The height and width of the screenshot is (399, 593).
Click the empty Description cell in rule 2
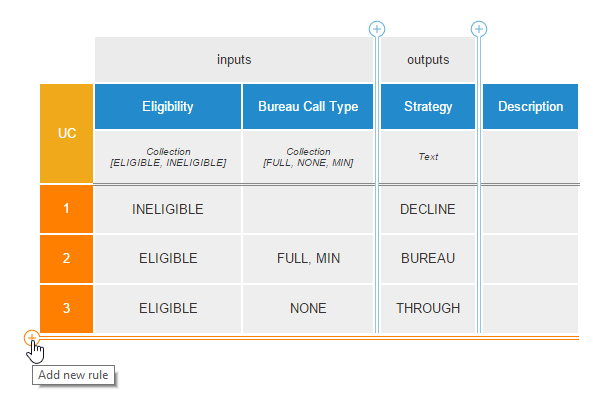tap(530, 259)
